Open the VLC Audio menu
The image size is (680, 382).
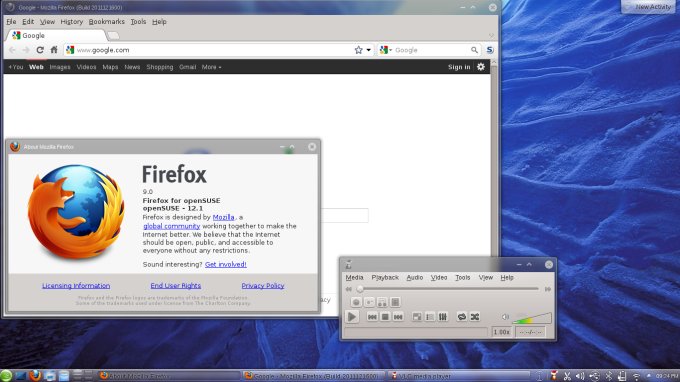point(415,278)
